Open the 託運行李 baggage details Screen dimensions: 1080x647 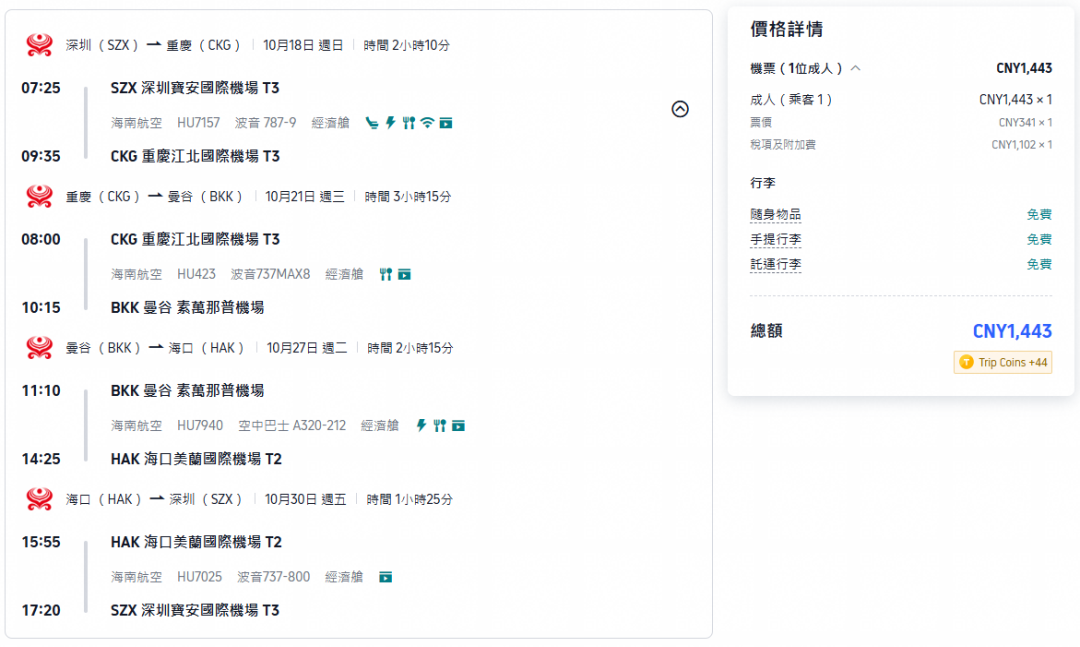(776, 264)
